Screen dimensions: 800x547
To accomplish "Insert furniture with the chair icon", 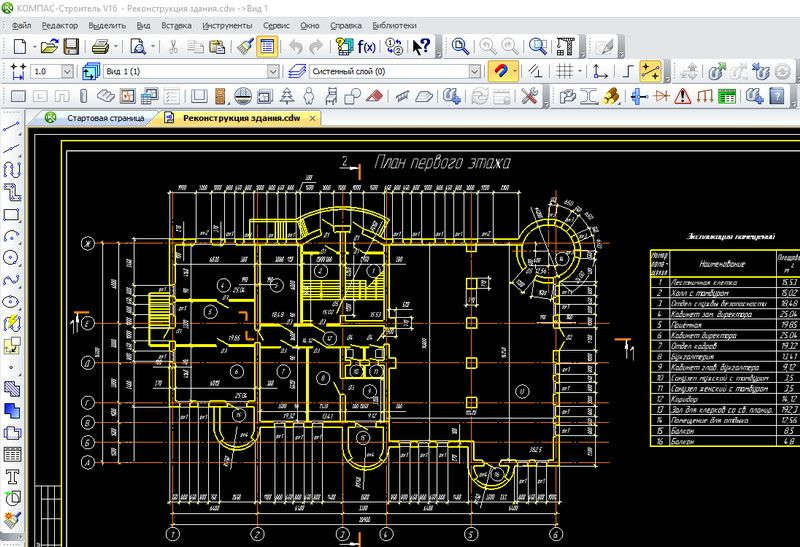I will 331,95.
